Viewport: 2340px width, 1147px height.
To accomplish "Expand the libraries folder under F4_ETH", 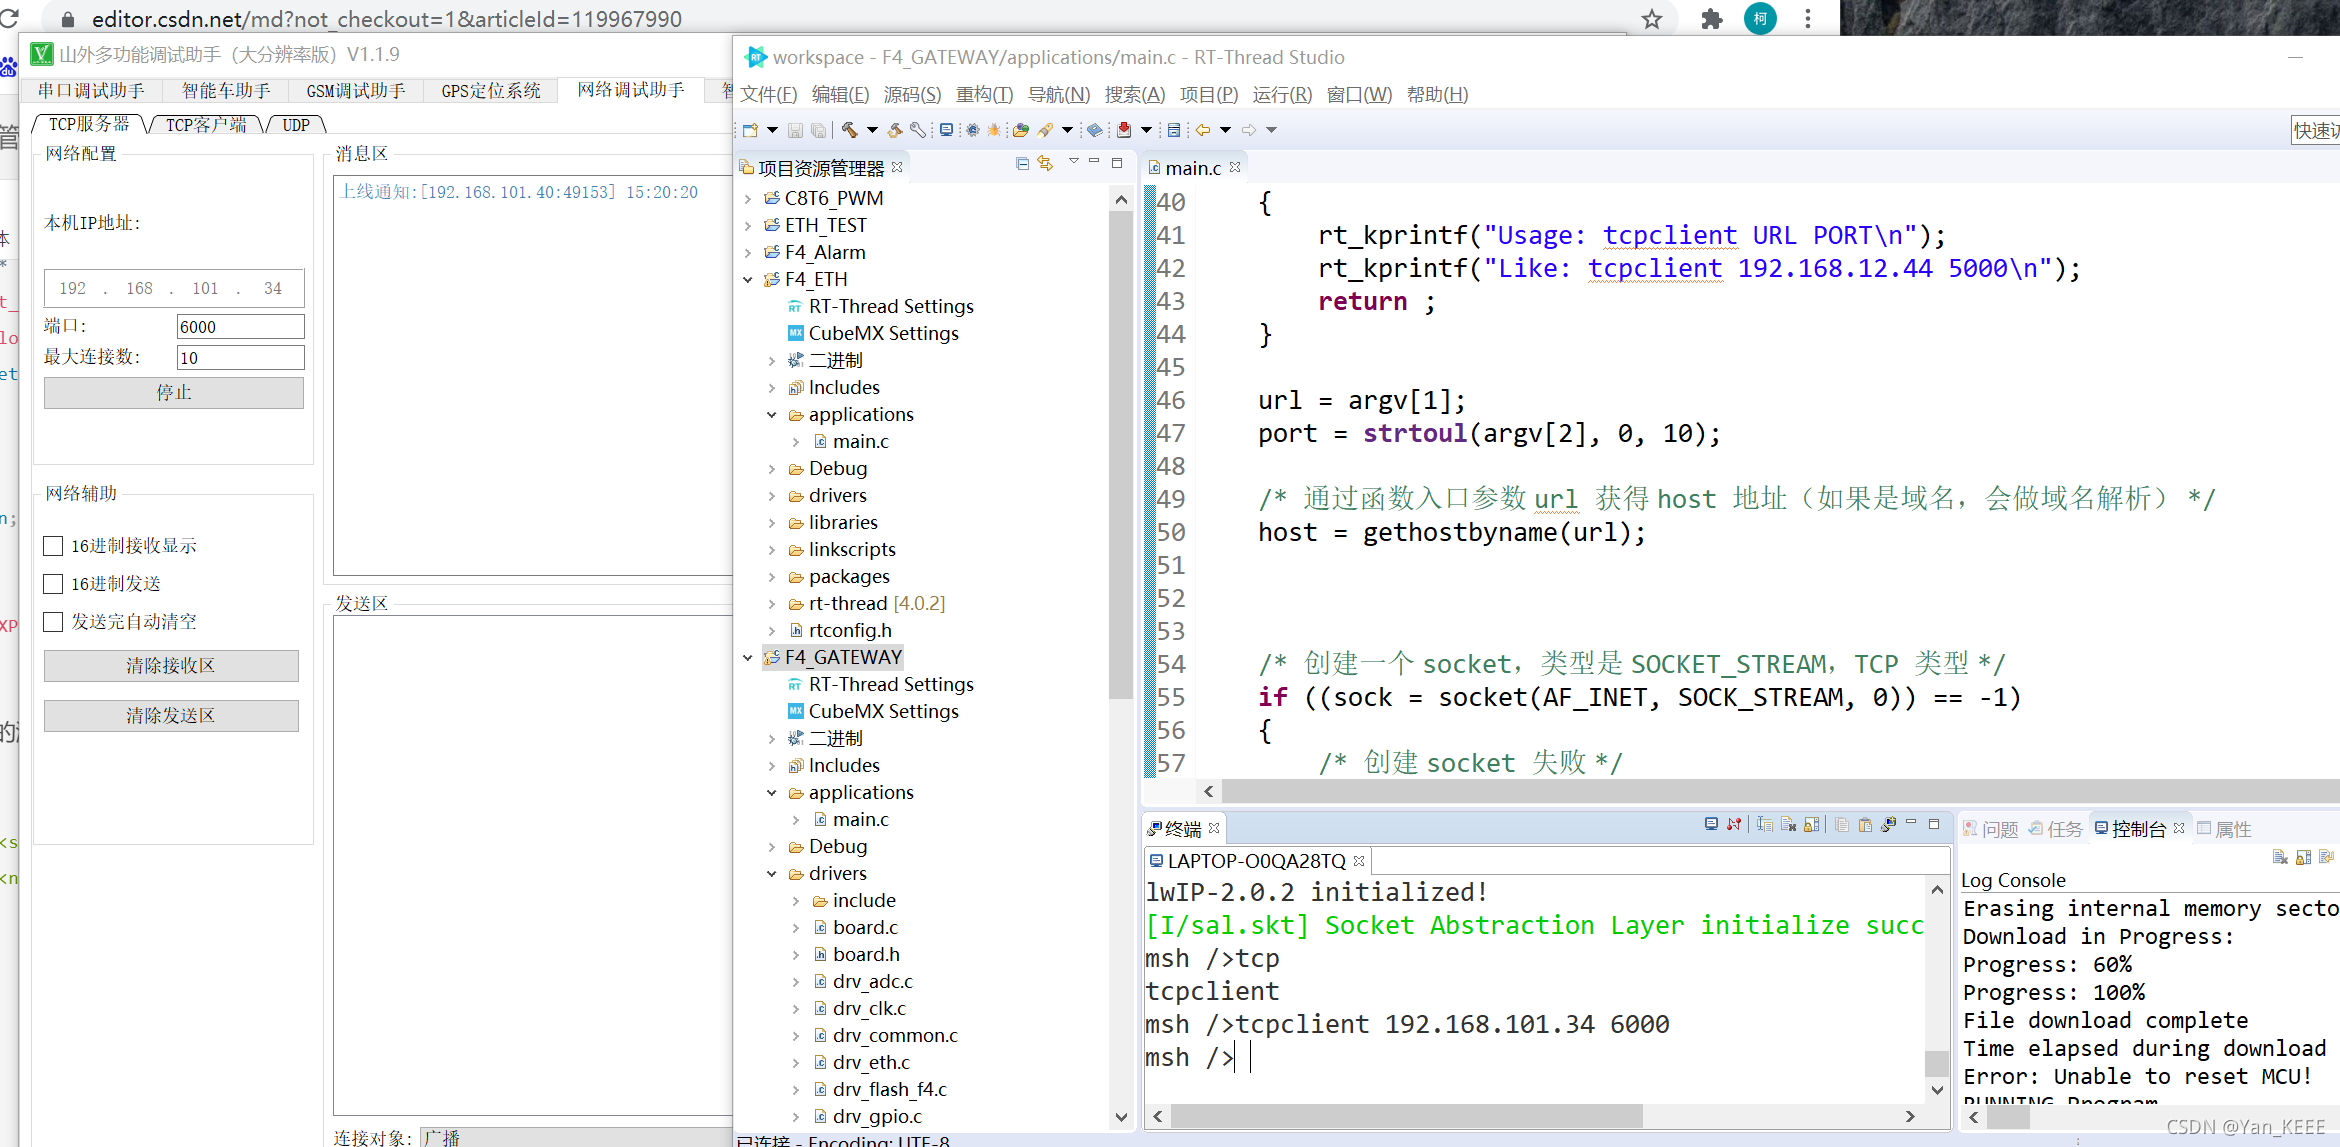I will click(772, 523).
